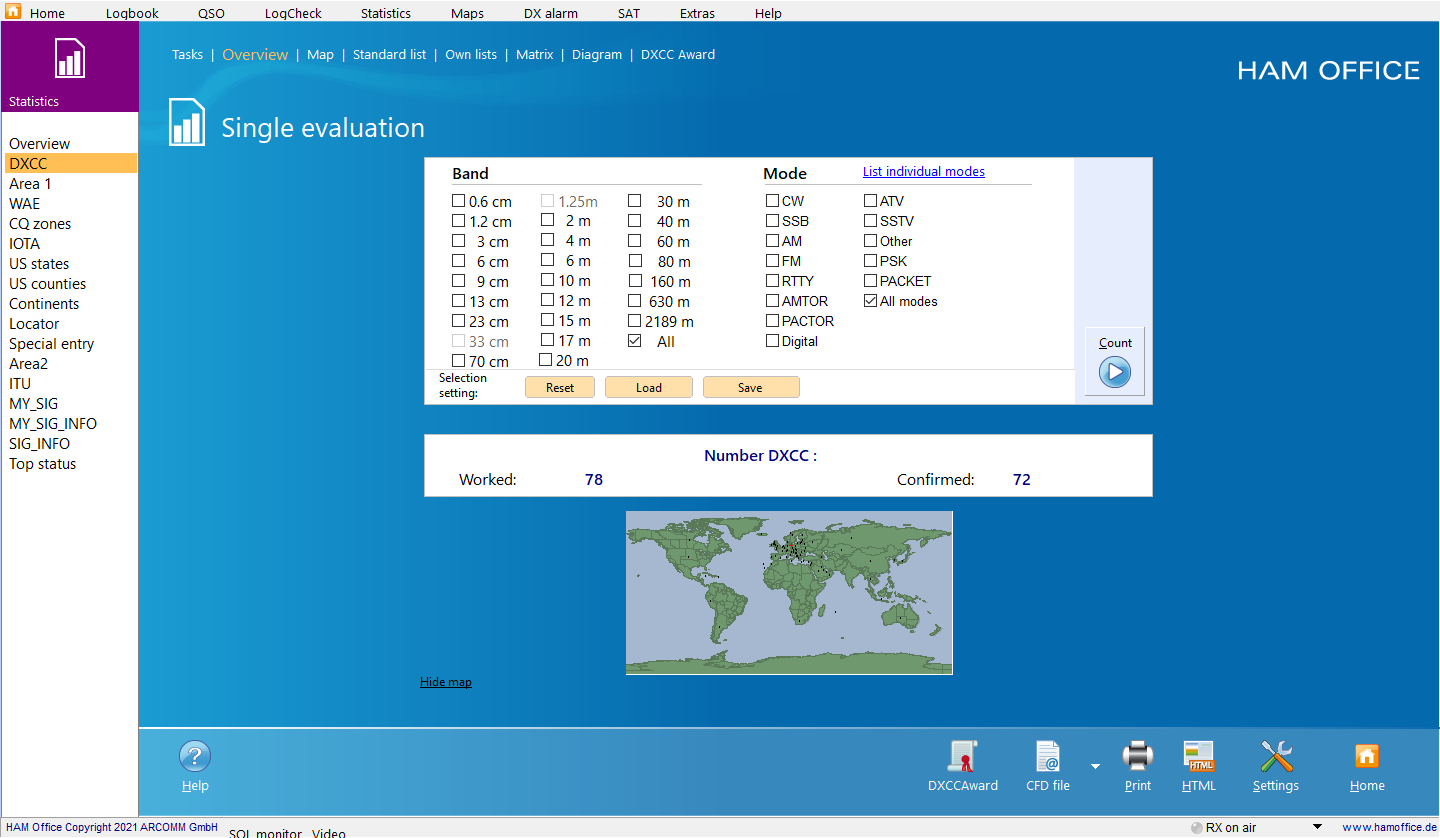Select Continents in the statistics list
1440x838 pixels.
coord(44,304)
